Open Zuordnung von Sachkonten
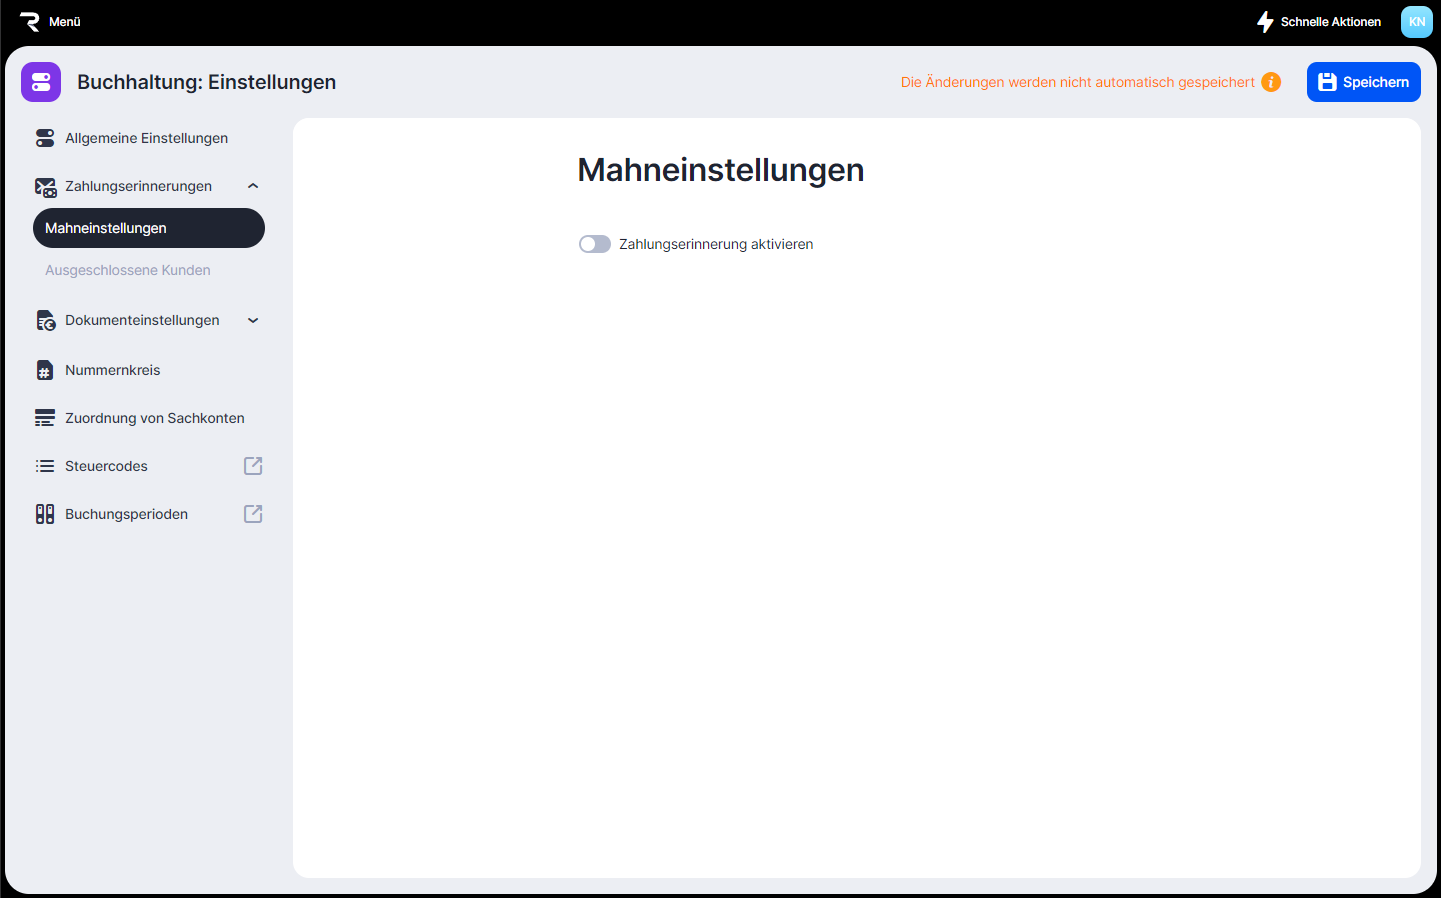The height and width of the screenshot is (898, 1441). point(155,418)
